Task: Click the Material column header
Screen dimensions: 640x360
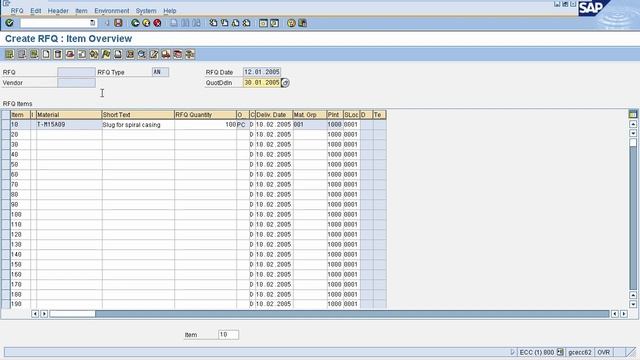Action: click(x=69, y=115)
